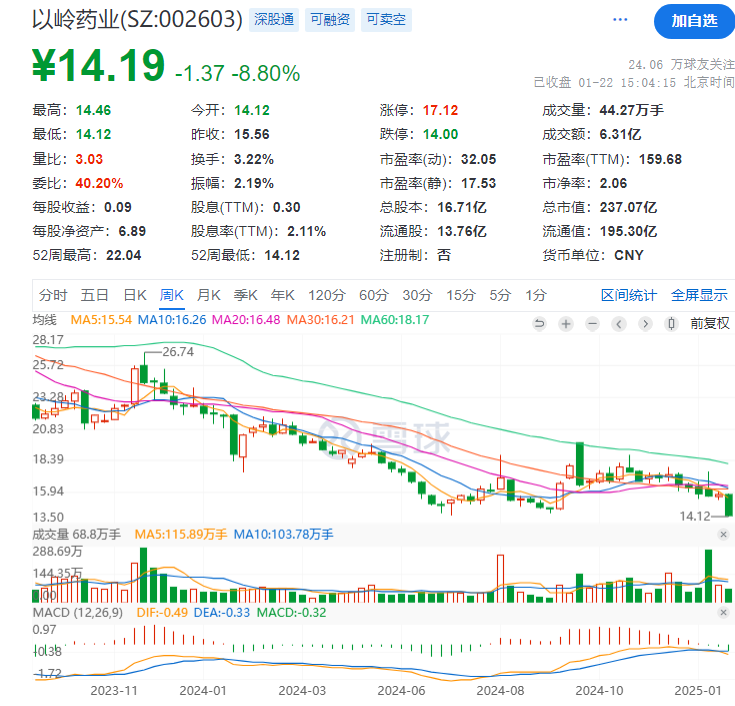Viewport: 735px width, 706px height.
Task: Open the 区间统计 range statistics link
Action: point(629,295)
